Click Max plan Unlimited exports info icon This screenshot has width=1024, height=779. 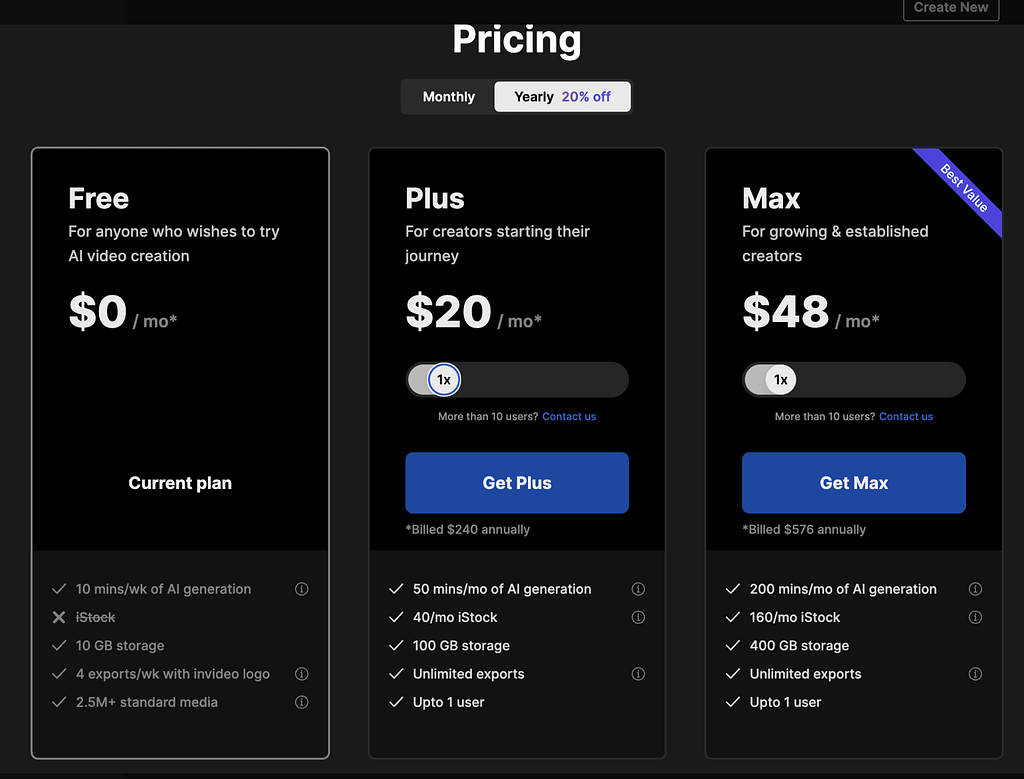tap(976, 674)
